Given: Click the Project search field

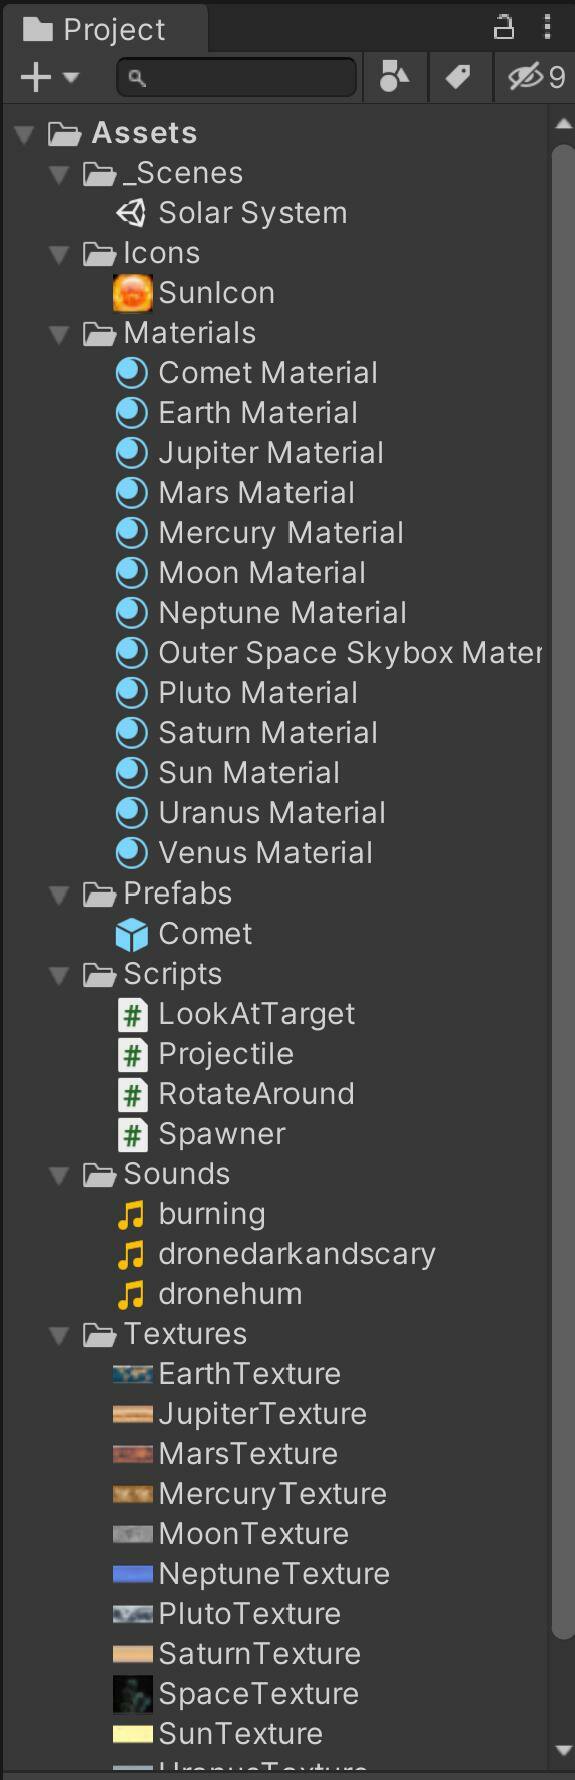Looking at the screenshot, I should tap(237, 77).
